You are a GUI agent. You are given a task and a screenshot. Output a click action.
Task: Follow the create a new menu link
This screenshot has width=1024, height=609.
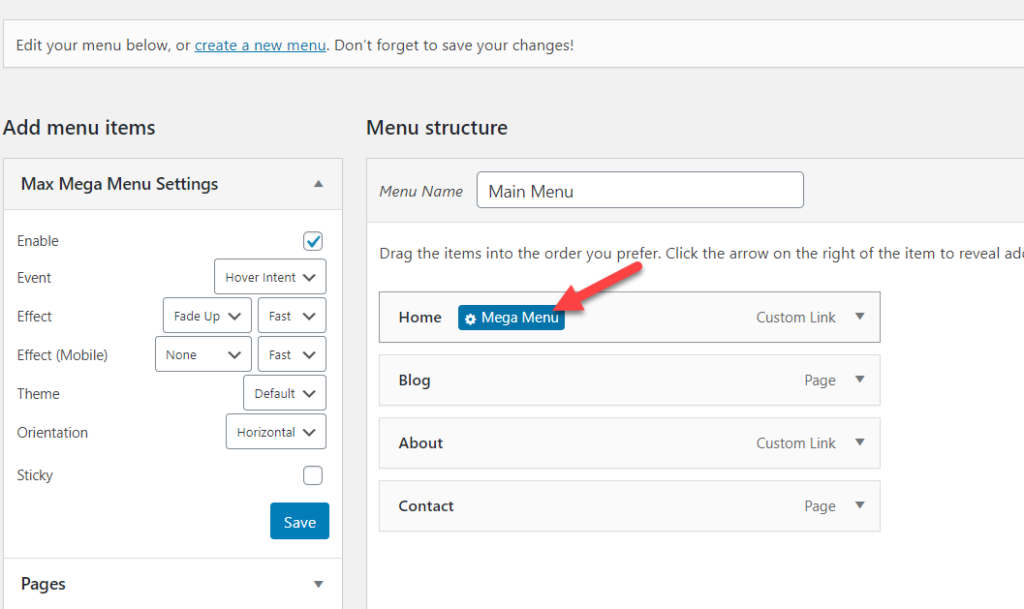(260, 45)
